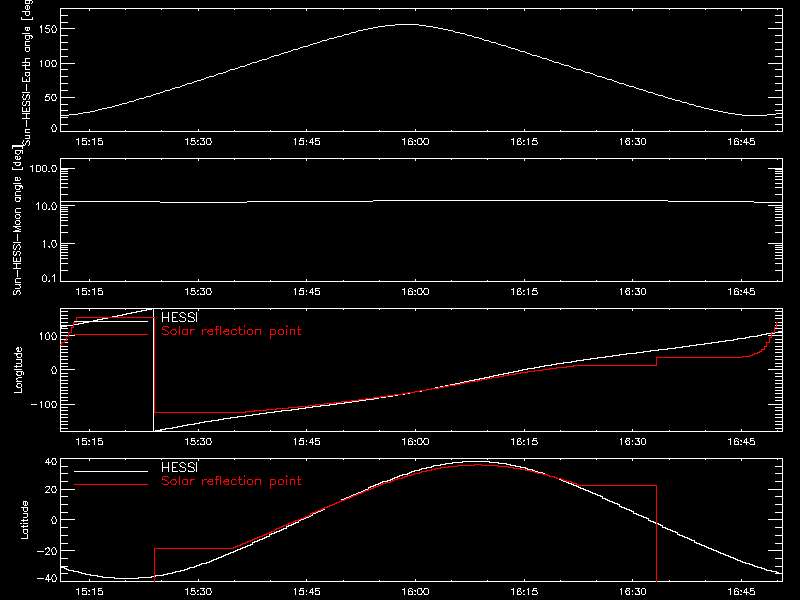The height and width of the screenshot is (600, 800).
Task: Select 15:45 time label under Longitude plot
Action: point(307,442)
